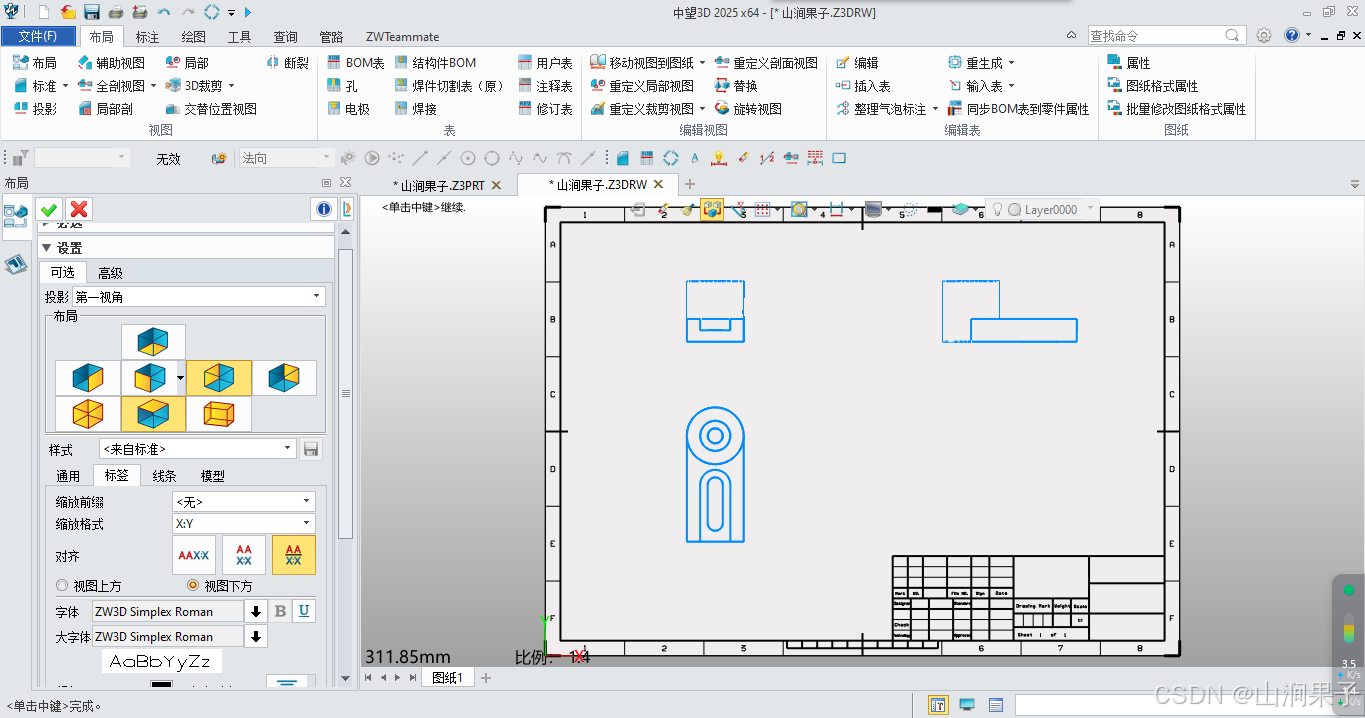
Task: Toggle underline U font button
Action: [304, 611]
